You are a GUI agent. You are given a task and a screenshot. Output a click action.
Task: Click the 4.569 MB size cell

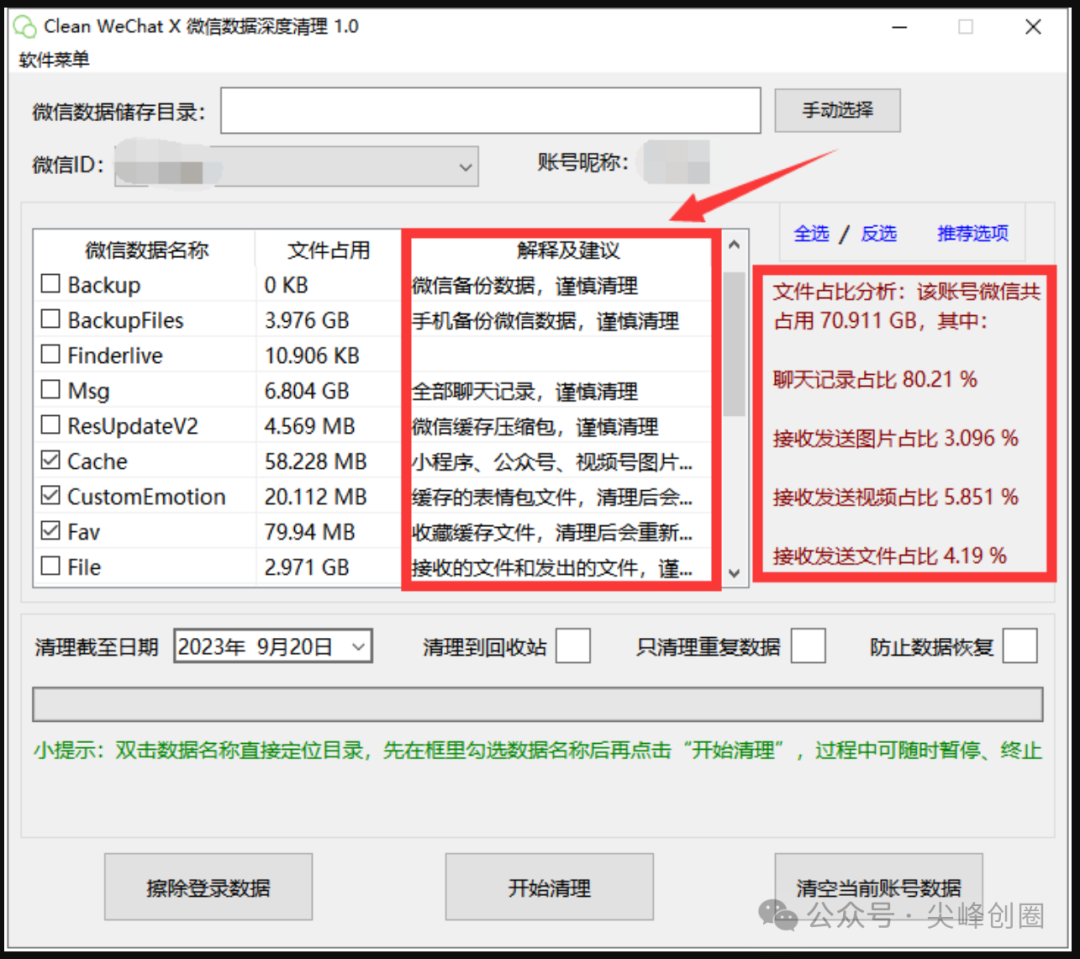tap(310, 426)
